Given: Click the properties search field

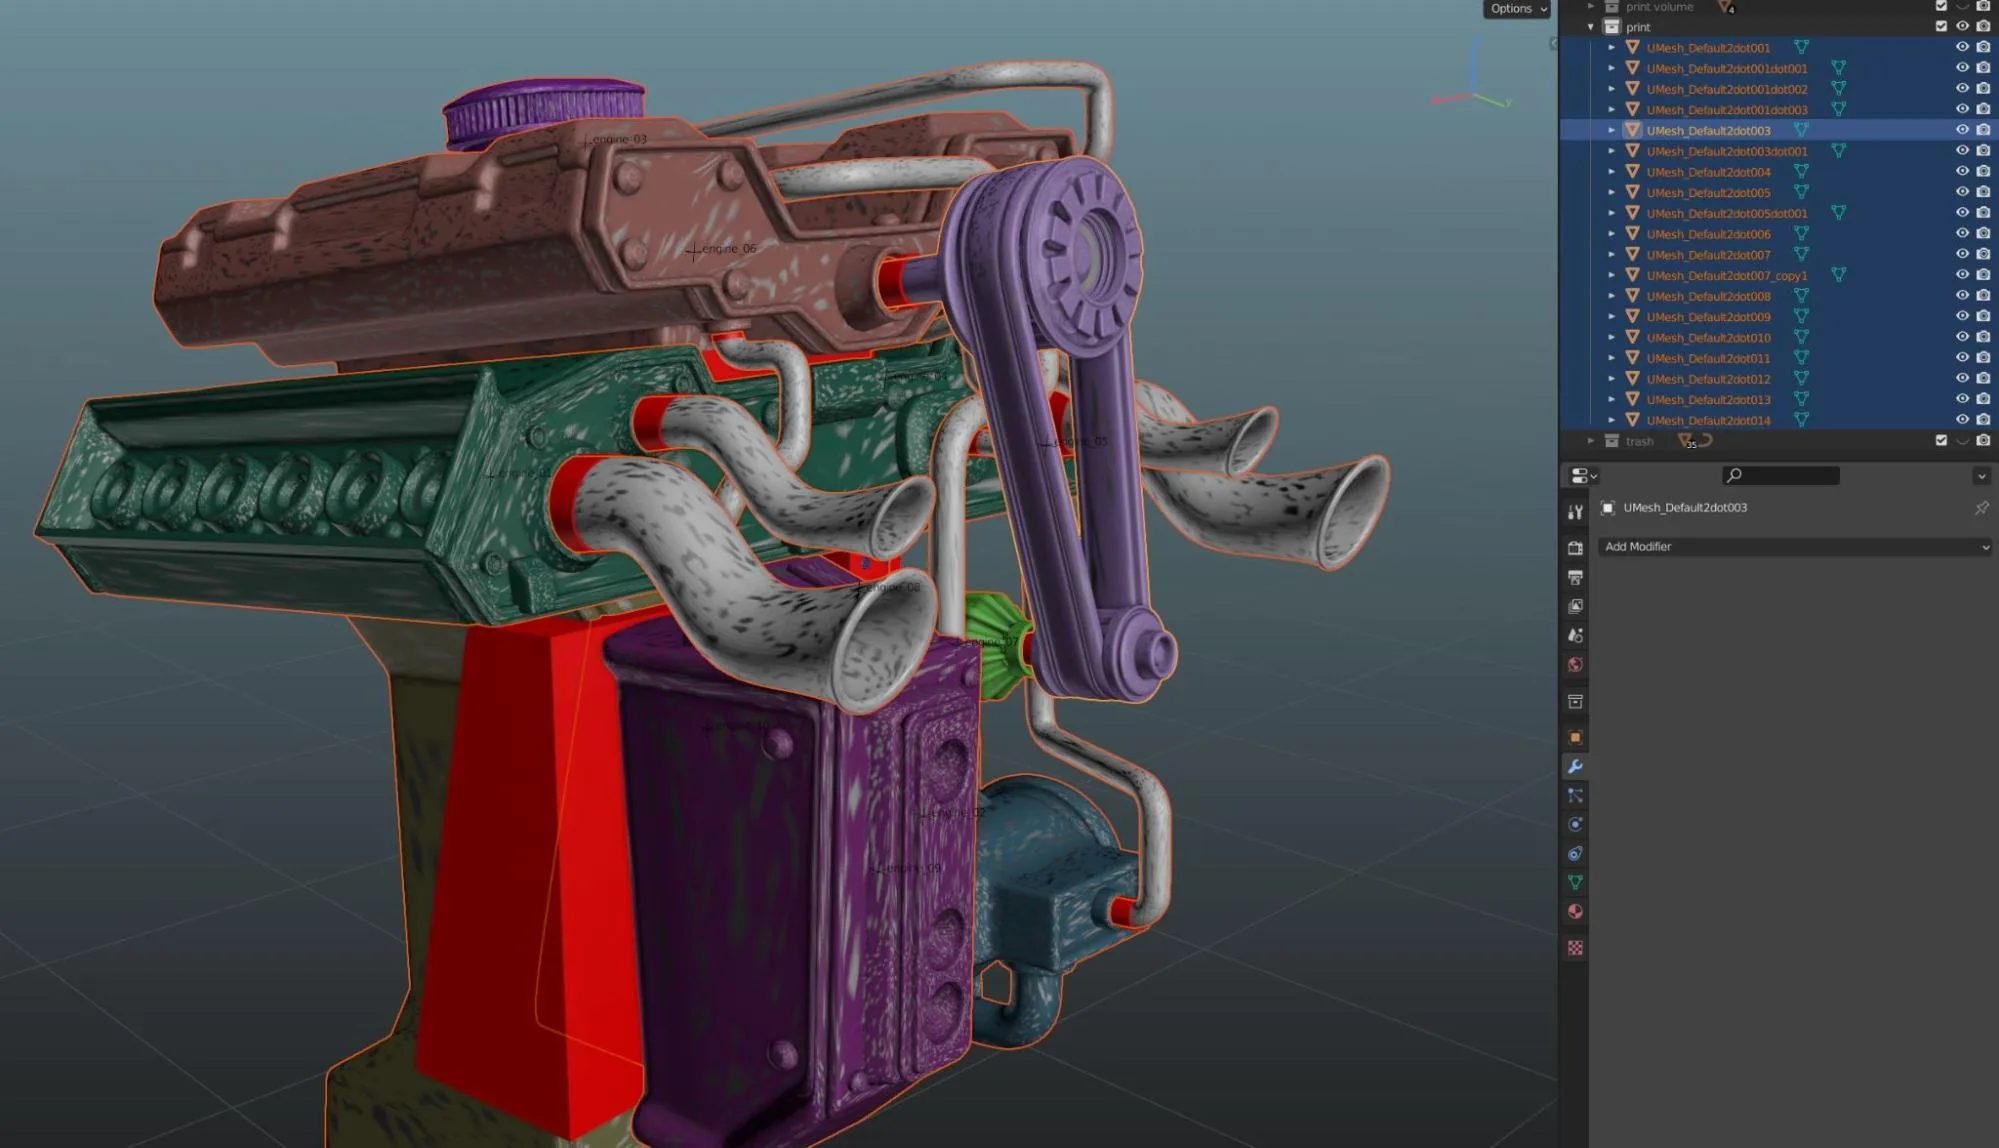Looking at the screenshot, I should tap(1781, 476).
